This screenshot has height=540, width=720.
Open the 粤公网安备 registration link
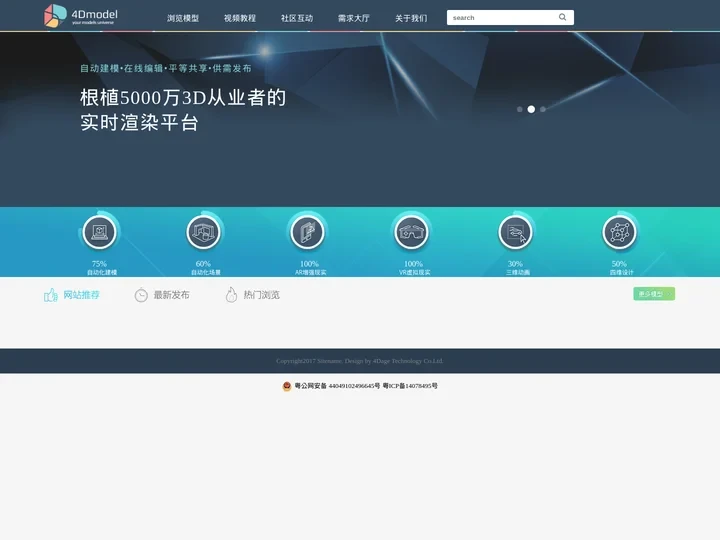pos(337,386)
